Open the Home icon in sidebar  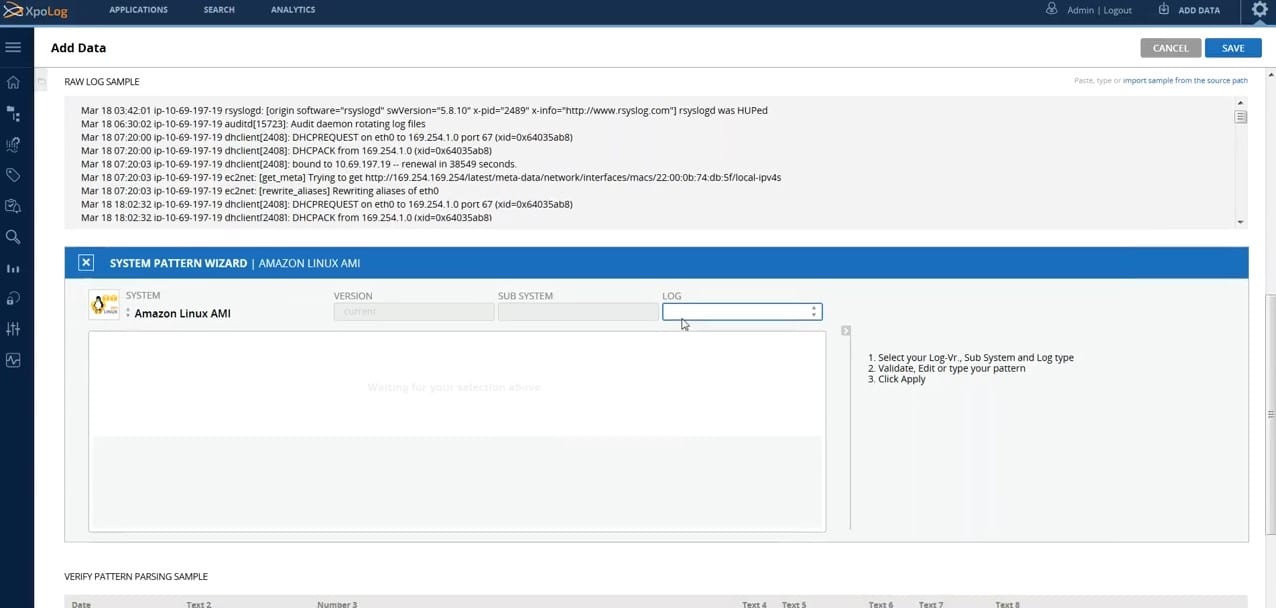(13, 82)
